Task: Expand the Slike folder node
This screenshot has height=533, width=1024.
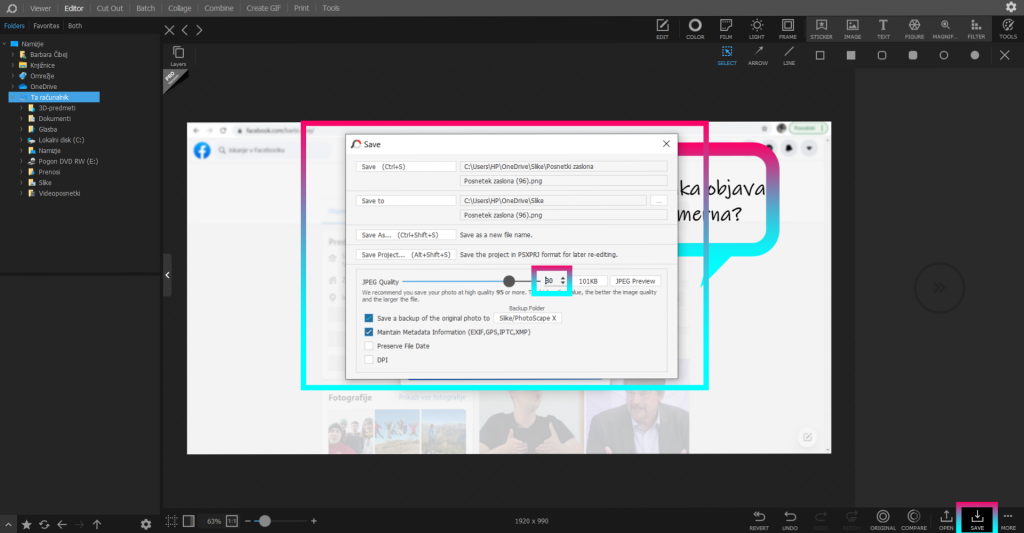Action: click(x=22, y=183)
